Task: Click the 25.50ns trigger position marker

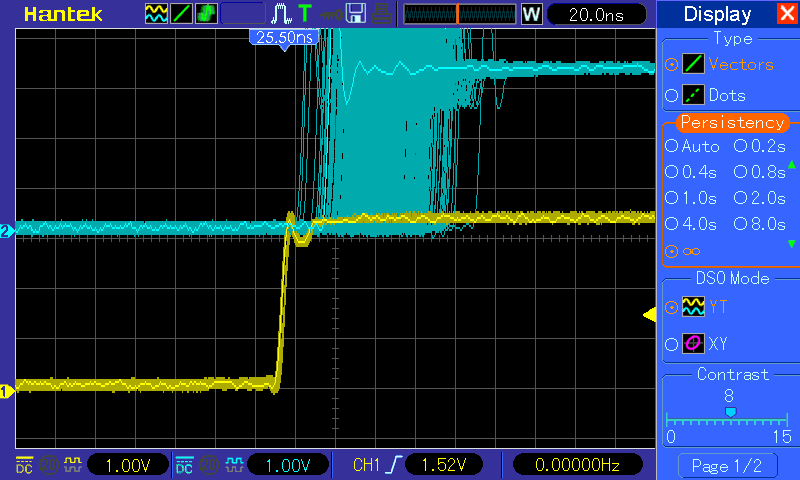Action: pos(283,37)
